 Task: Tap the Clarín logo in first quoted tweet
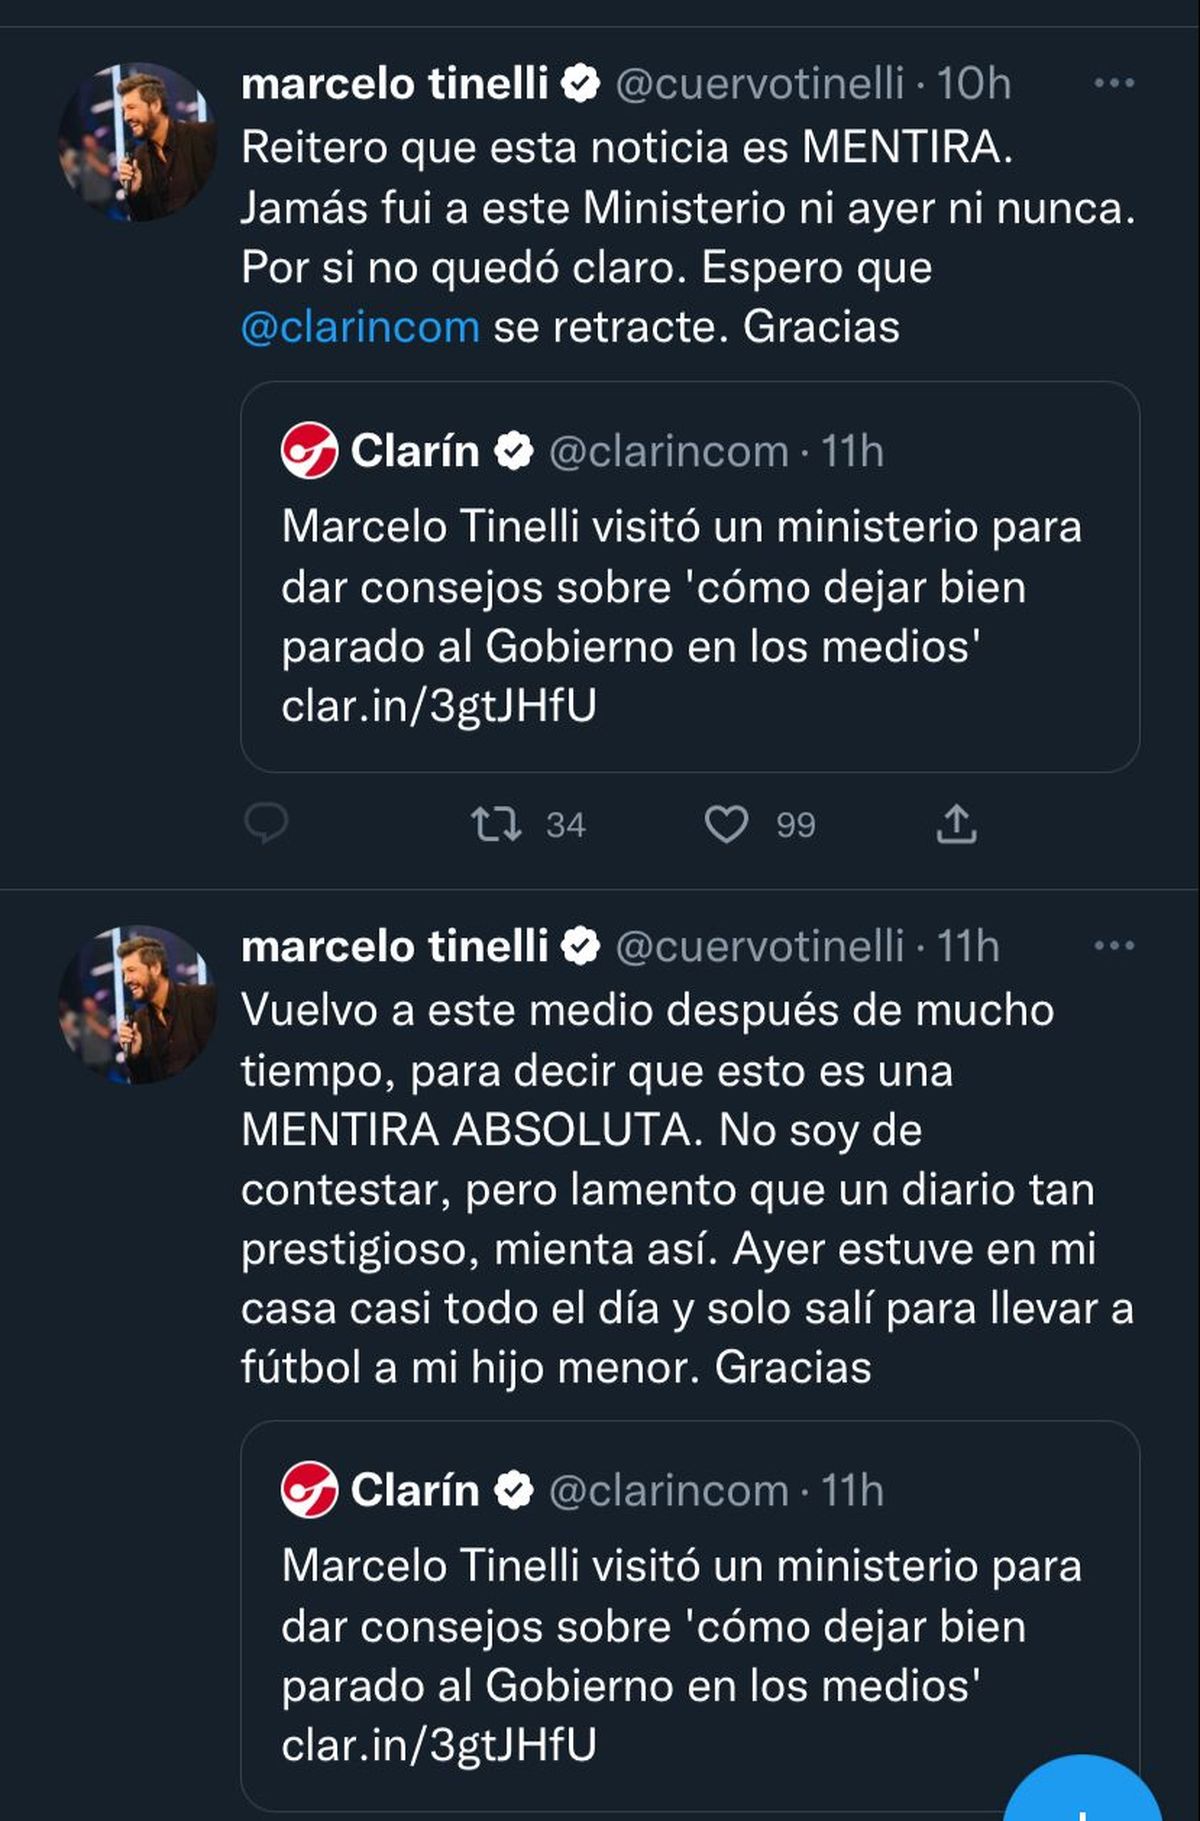309,451
